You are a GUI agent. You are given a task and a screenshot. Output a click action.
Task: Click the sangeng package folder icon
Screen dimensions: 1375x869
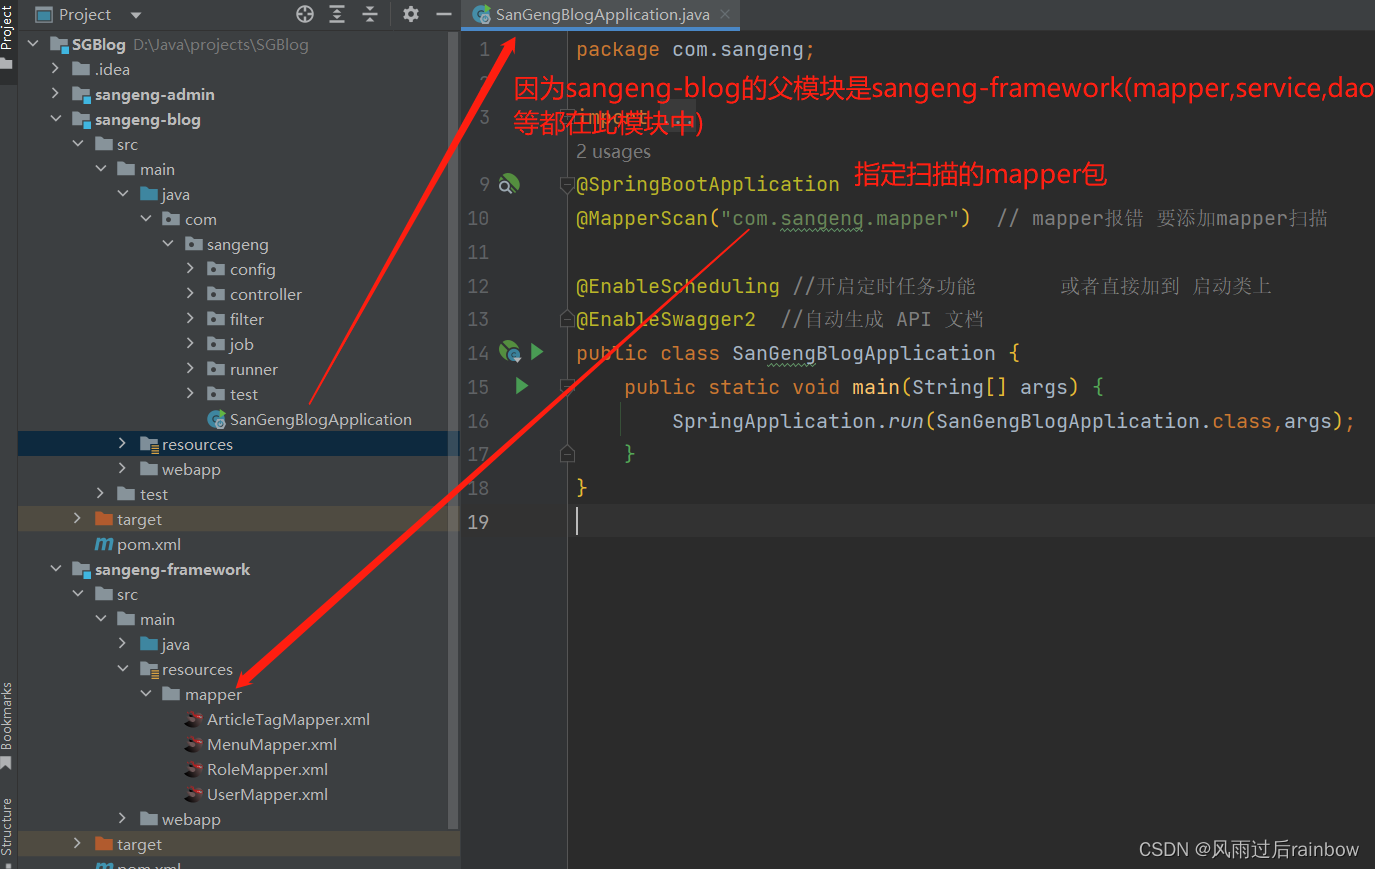click(194, 244)
